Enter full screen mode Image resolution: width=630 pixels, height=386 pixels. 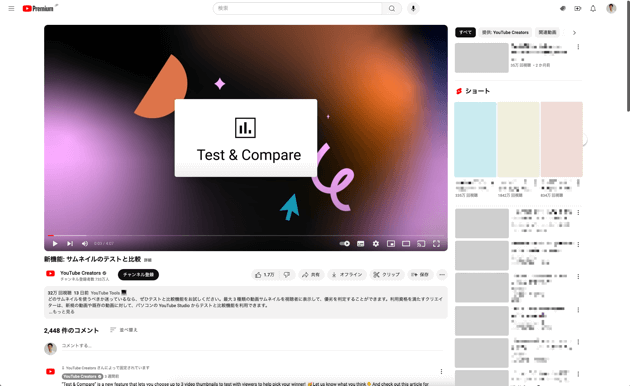436,243
